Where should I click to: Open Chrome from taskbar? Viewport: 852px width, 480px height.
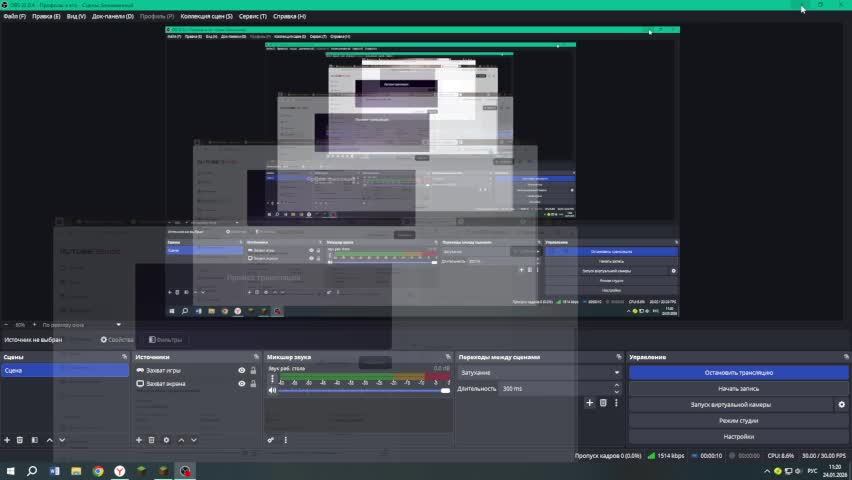click(98, 471)
